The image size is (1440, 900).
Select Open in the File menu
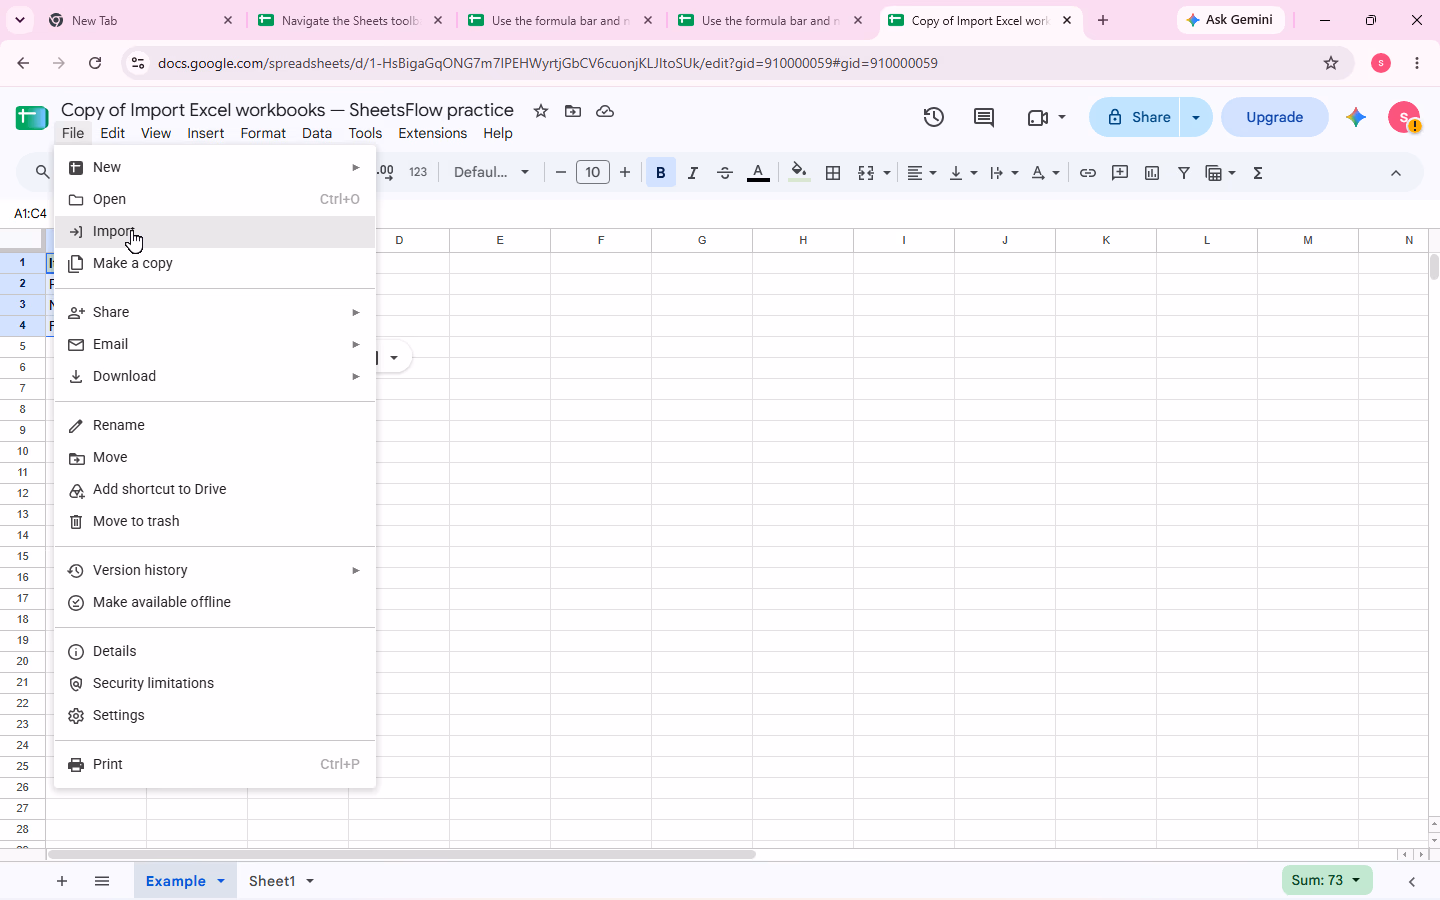(x=215, y=199)
